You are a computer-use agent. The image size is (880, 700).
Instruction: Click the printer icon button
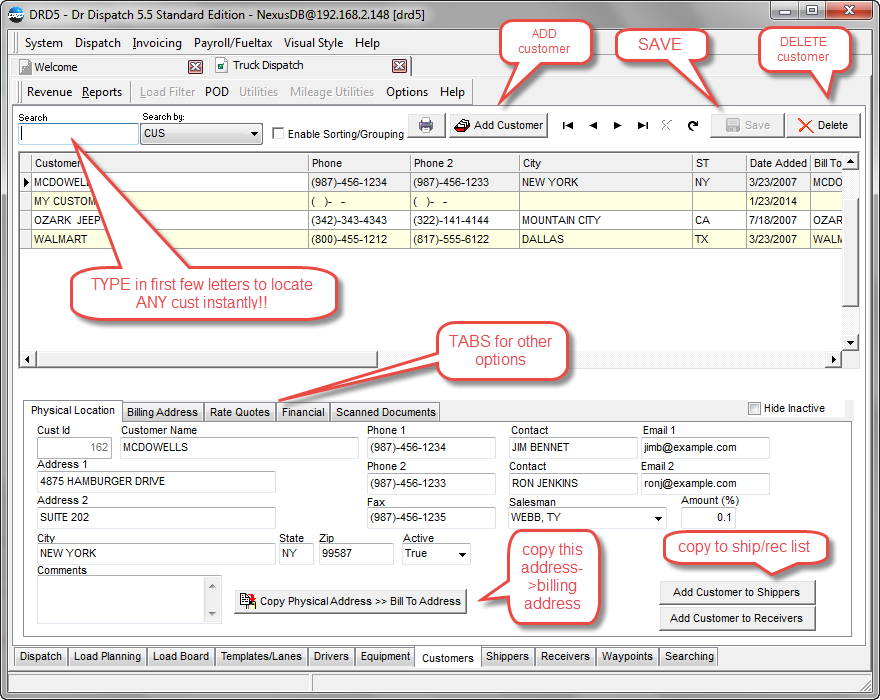[x=426, y=125]
